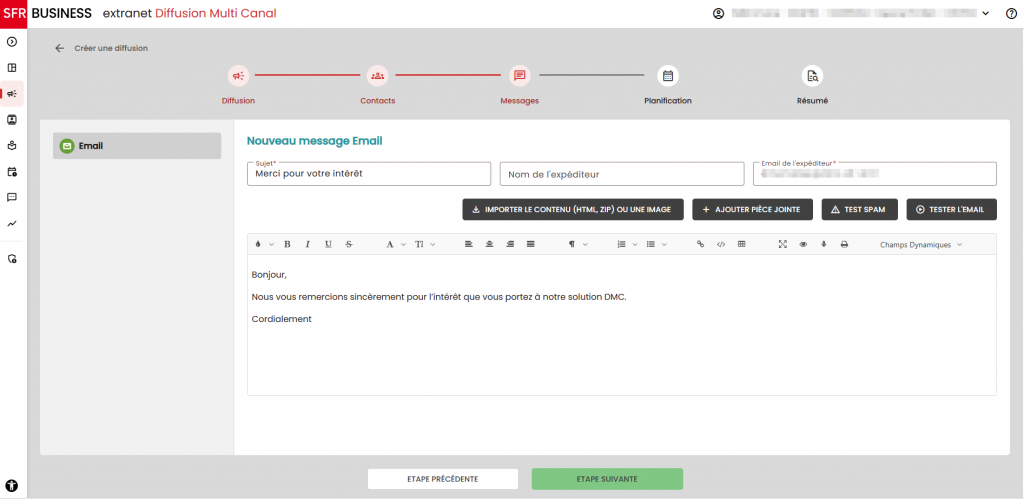Expand the Champs Dynamiques dropdown
Viewport: 1024px width, 499px height.
coord(920,244)
